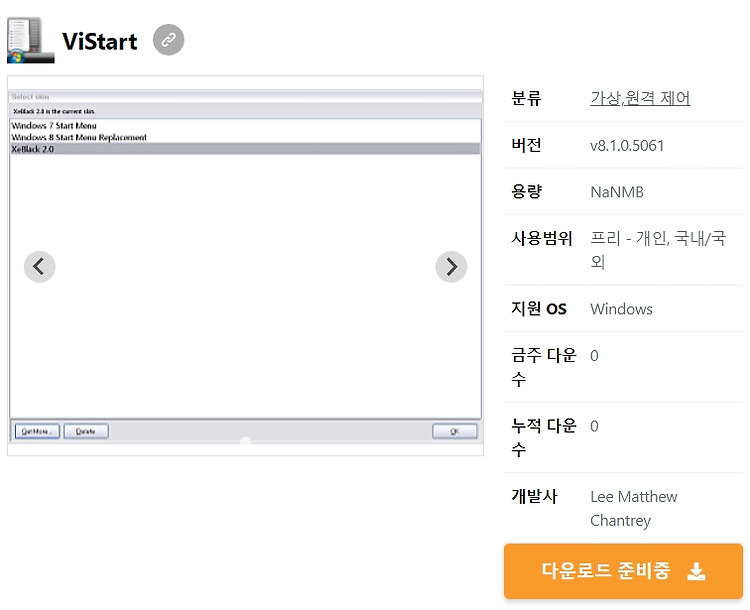
Task: Choose the highlighted XeBlack 2.0 skin
Action: (245, 149)
